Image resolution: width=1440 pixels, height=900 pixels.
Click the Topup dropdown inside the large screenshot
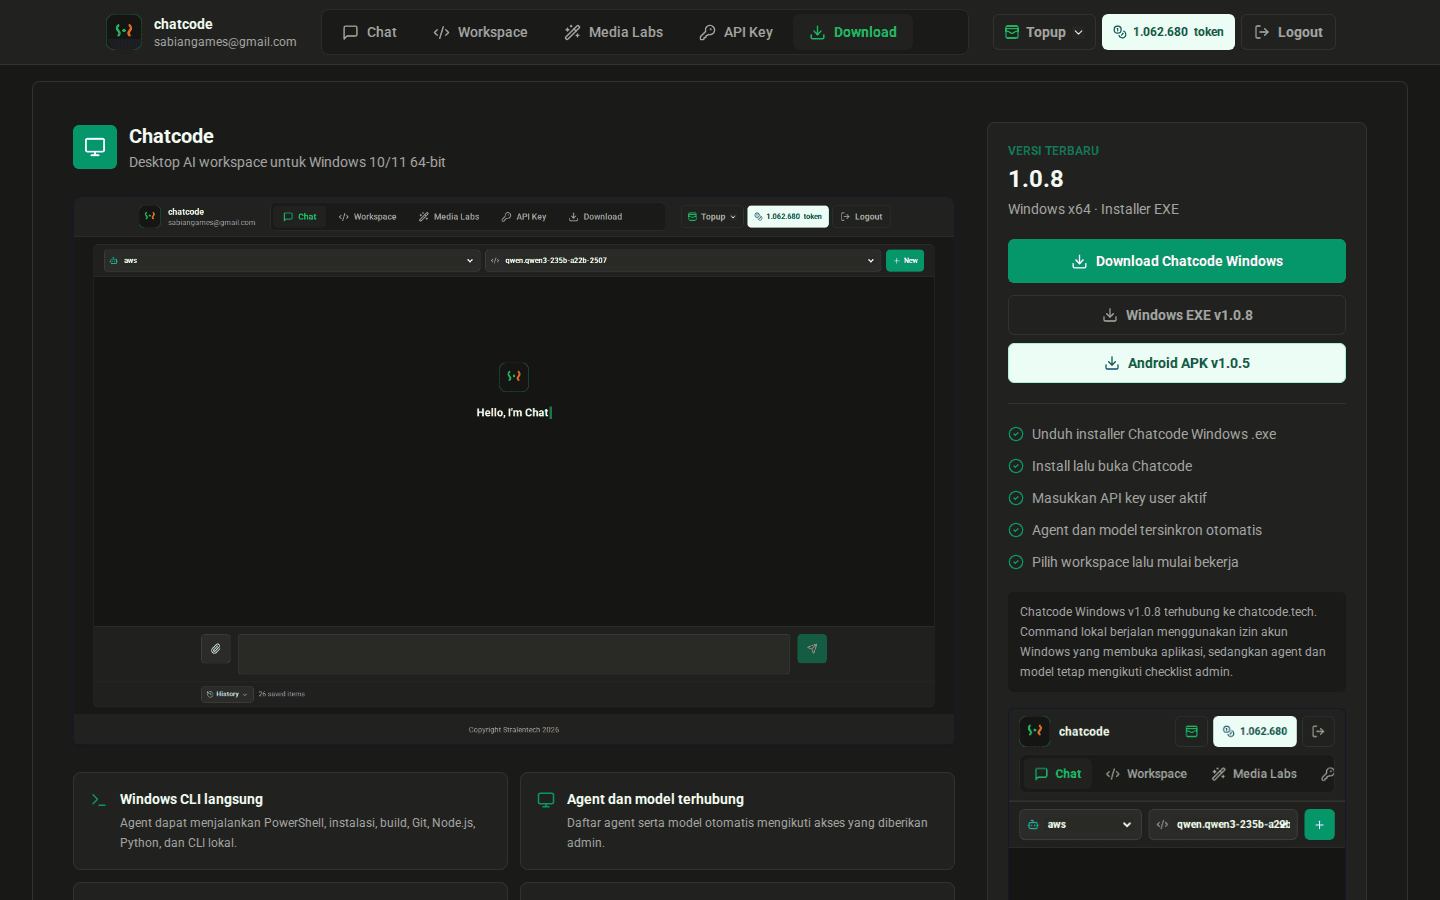tap(712, 217)
